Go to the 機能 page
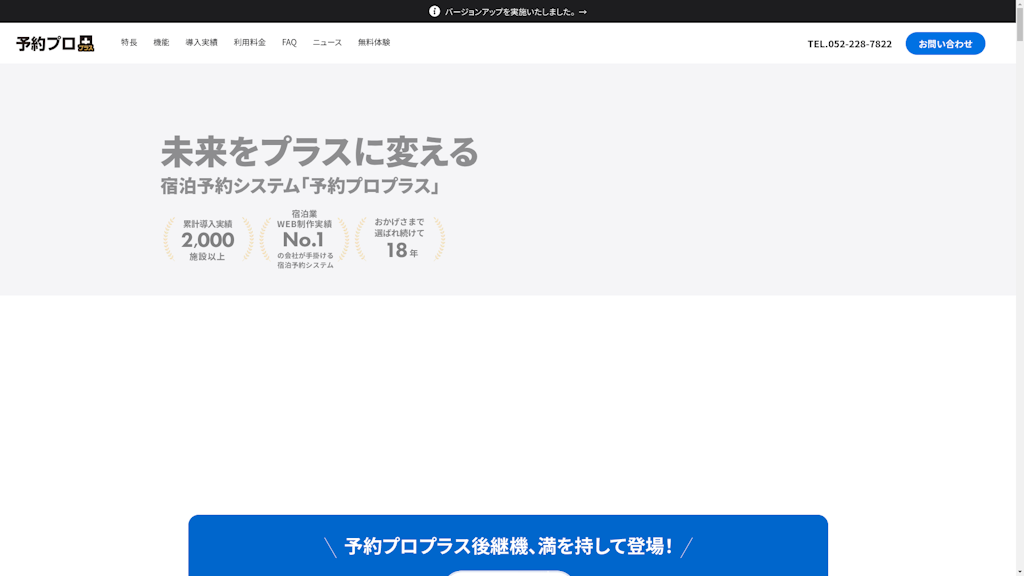This screenshot has height=576, width=1024. [161, 43]
